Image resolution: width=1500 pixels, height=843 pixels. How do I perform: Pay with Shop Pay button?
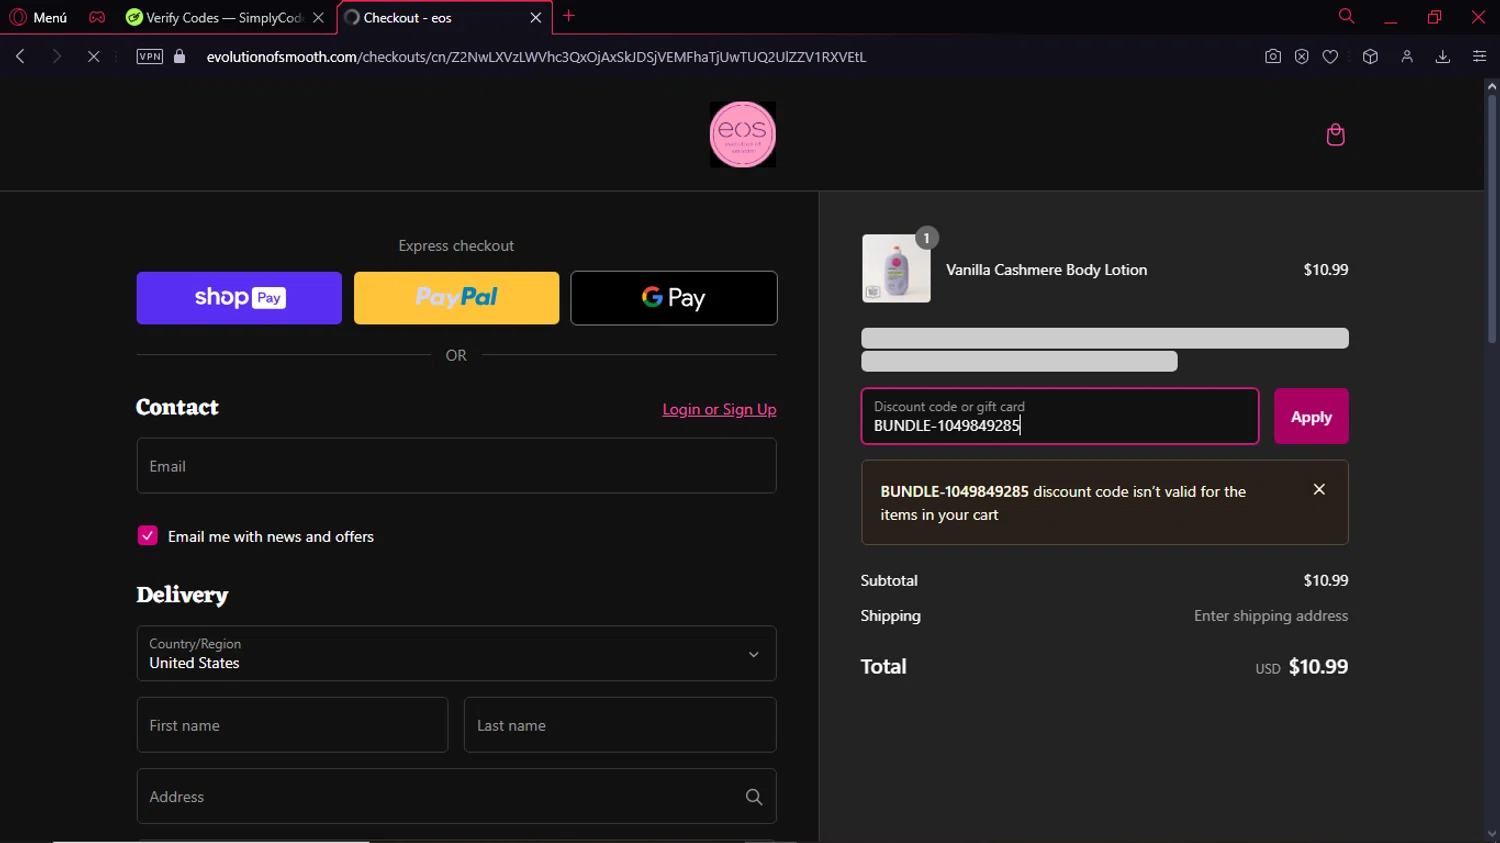pos(239,298)
